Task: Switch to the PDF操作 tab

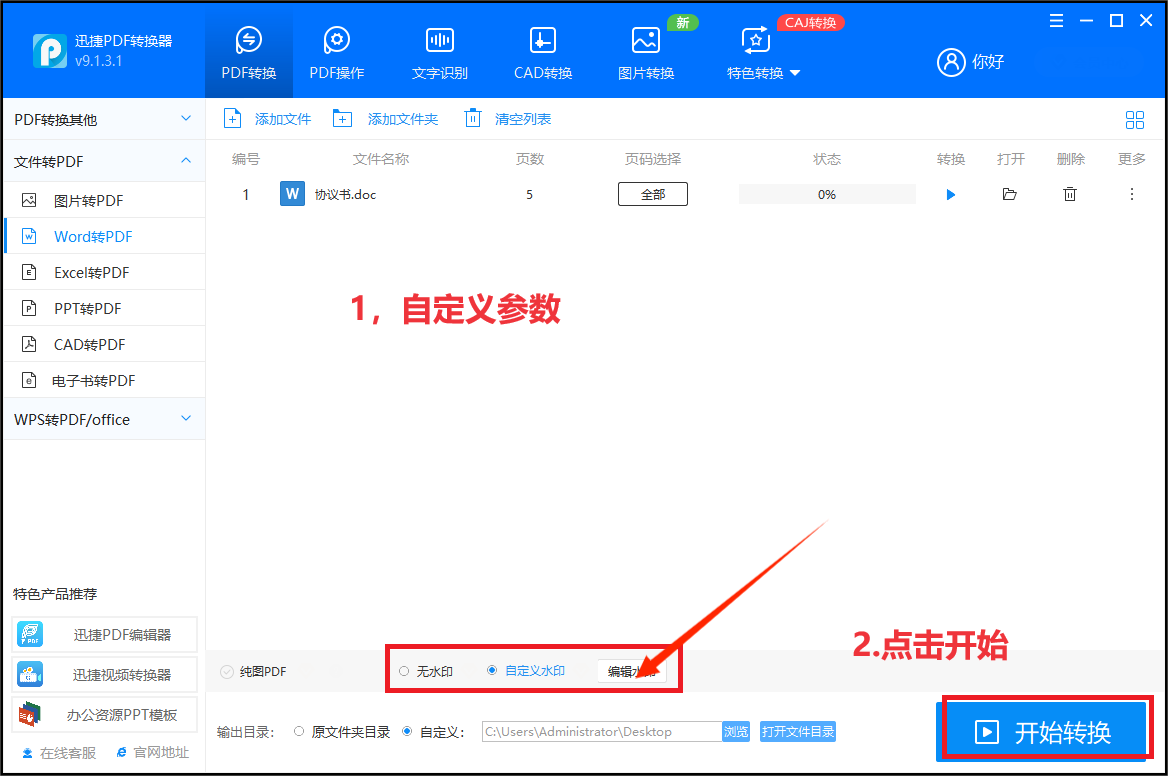Action: coord(337,52)
